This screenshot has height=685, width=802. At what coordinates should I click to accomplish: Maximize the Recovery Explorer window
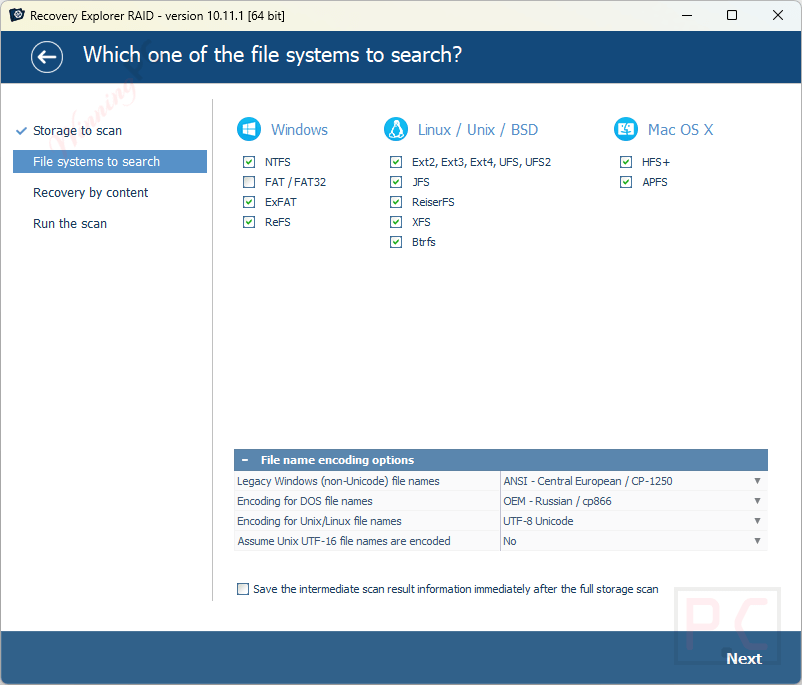coord(732,15)
